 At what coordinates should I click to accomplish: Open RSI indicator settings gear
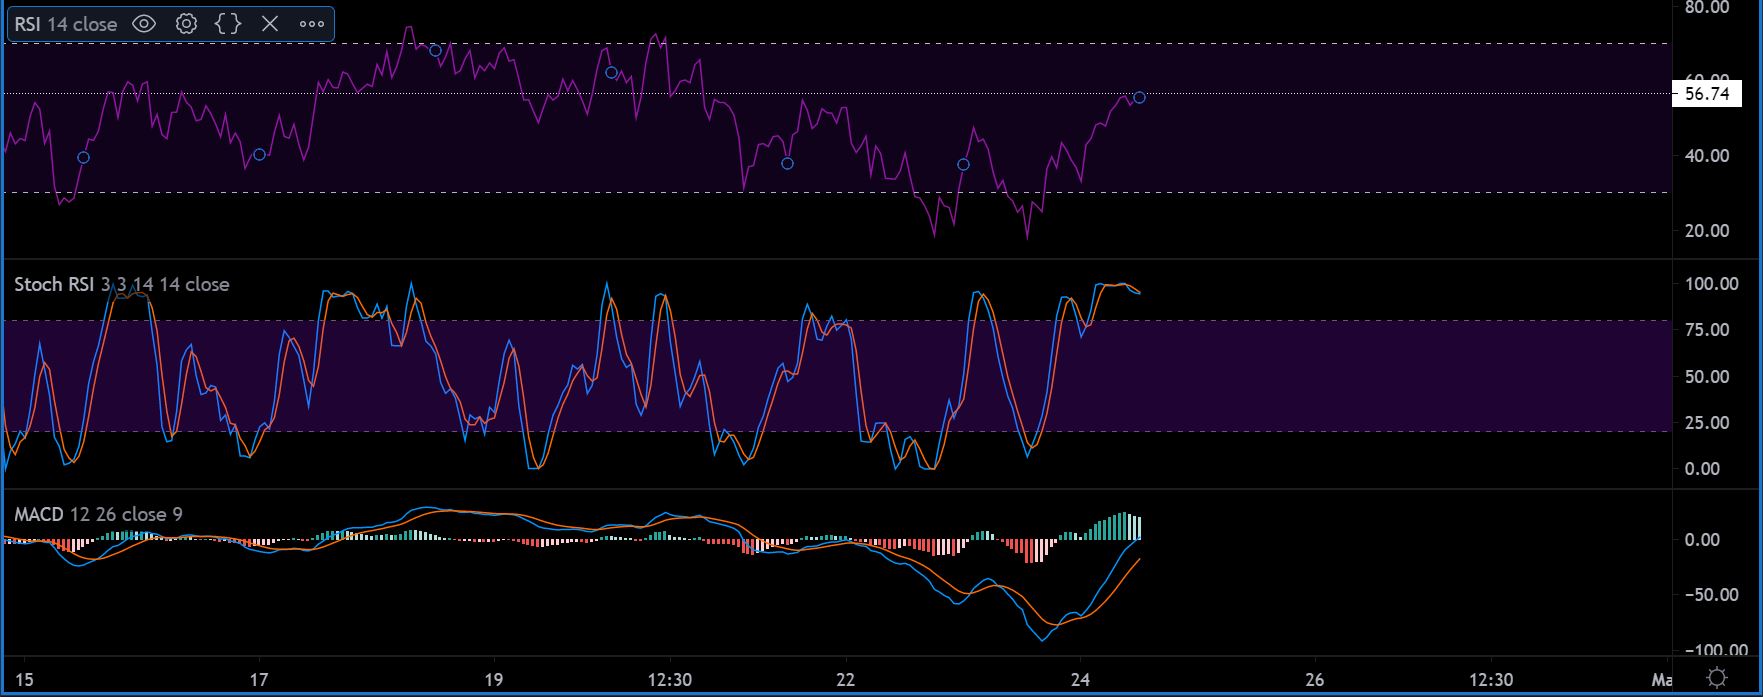(186, 24)
